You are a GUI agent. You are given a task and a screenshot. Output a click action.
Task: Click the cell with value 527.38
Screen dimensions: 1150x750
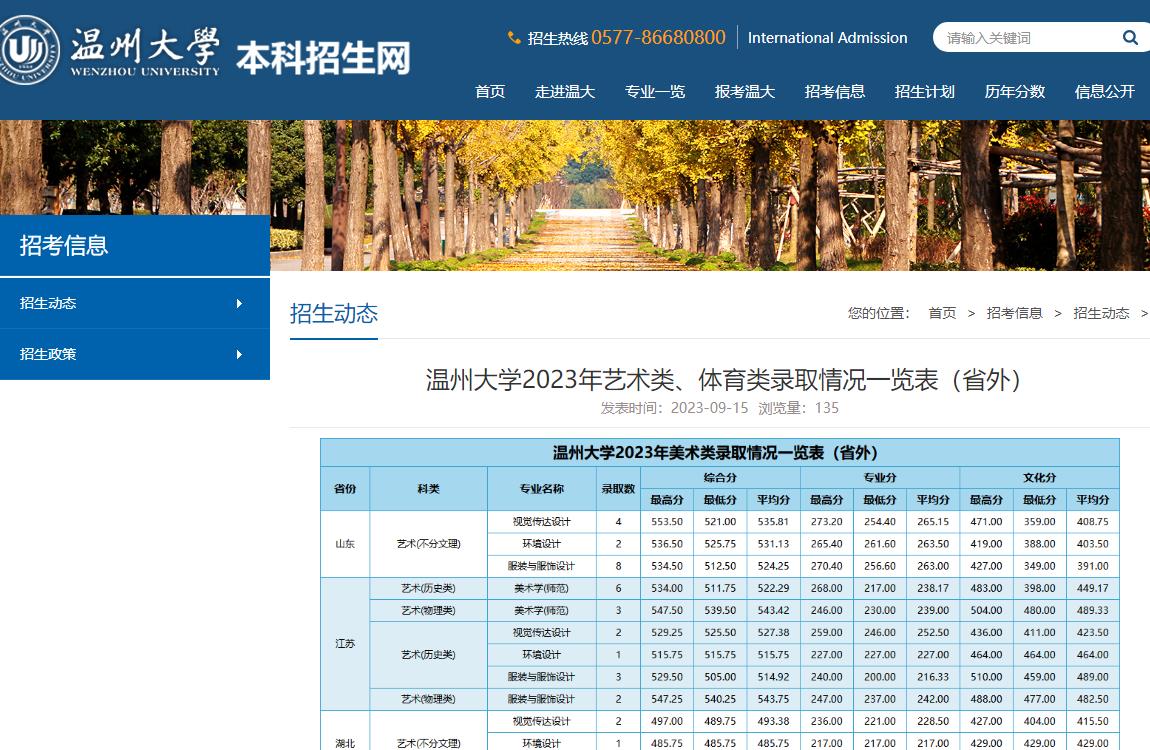pyautogui.click(x=774, y=632)
